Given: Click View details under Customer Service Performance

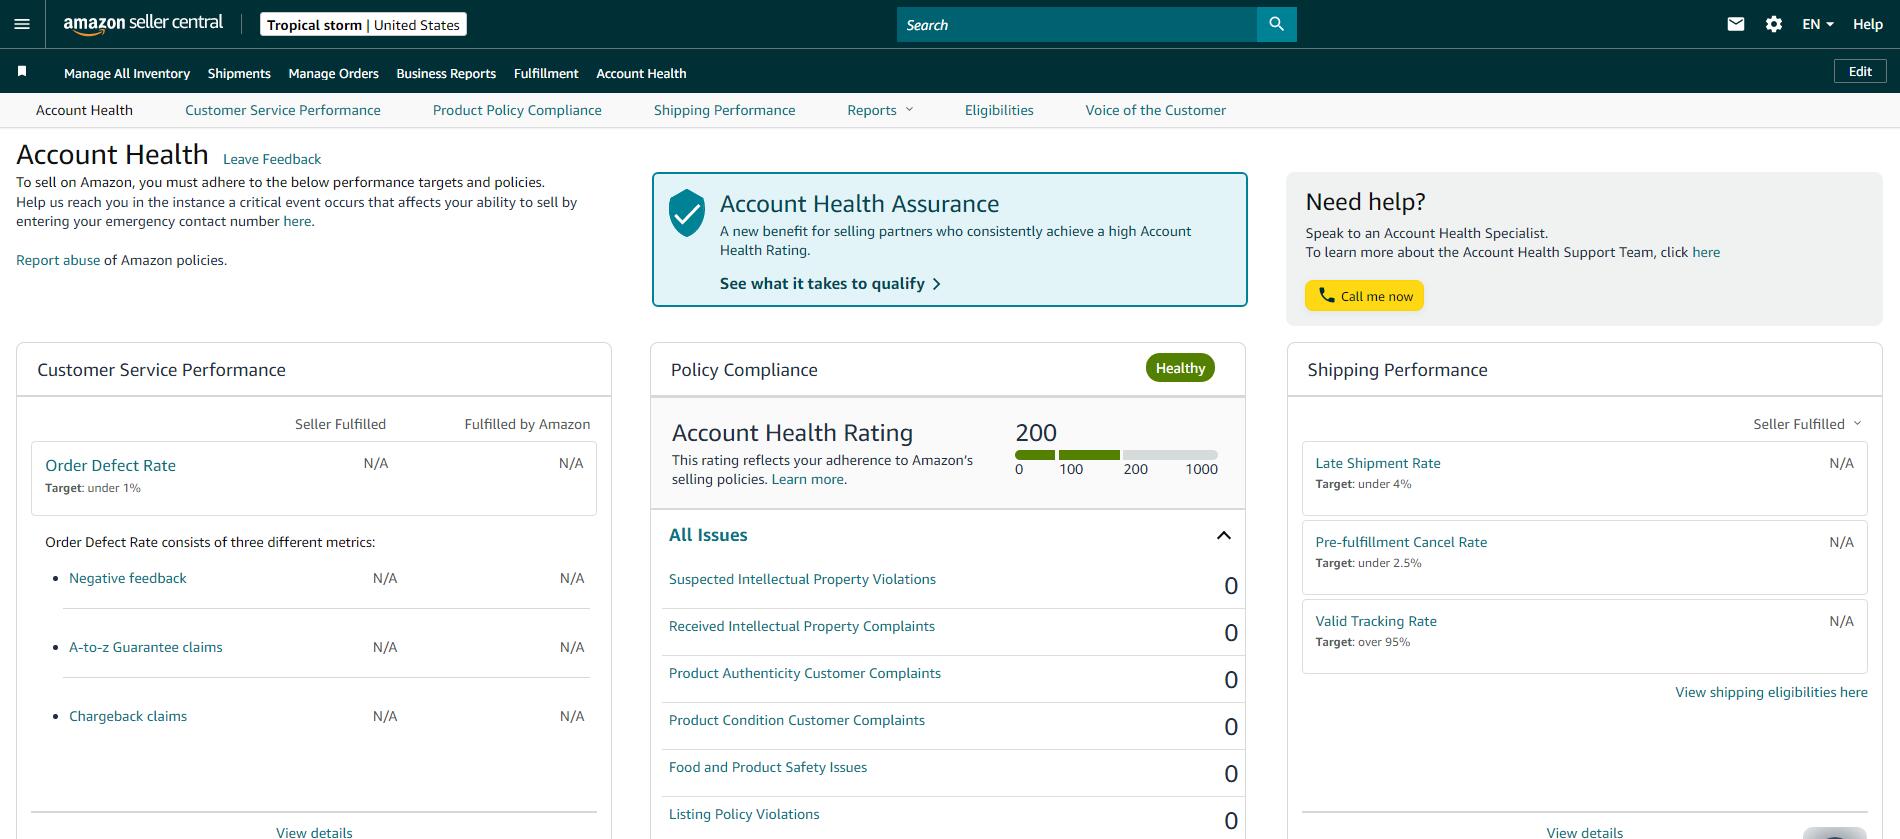Looking at the screenshot, I should (314, 832).
